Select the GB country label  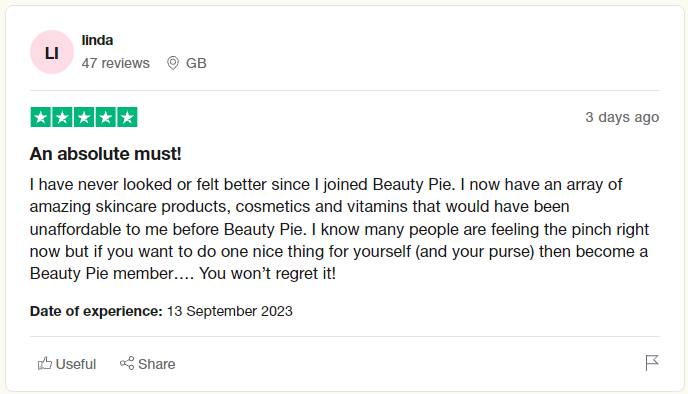[196, 63]
